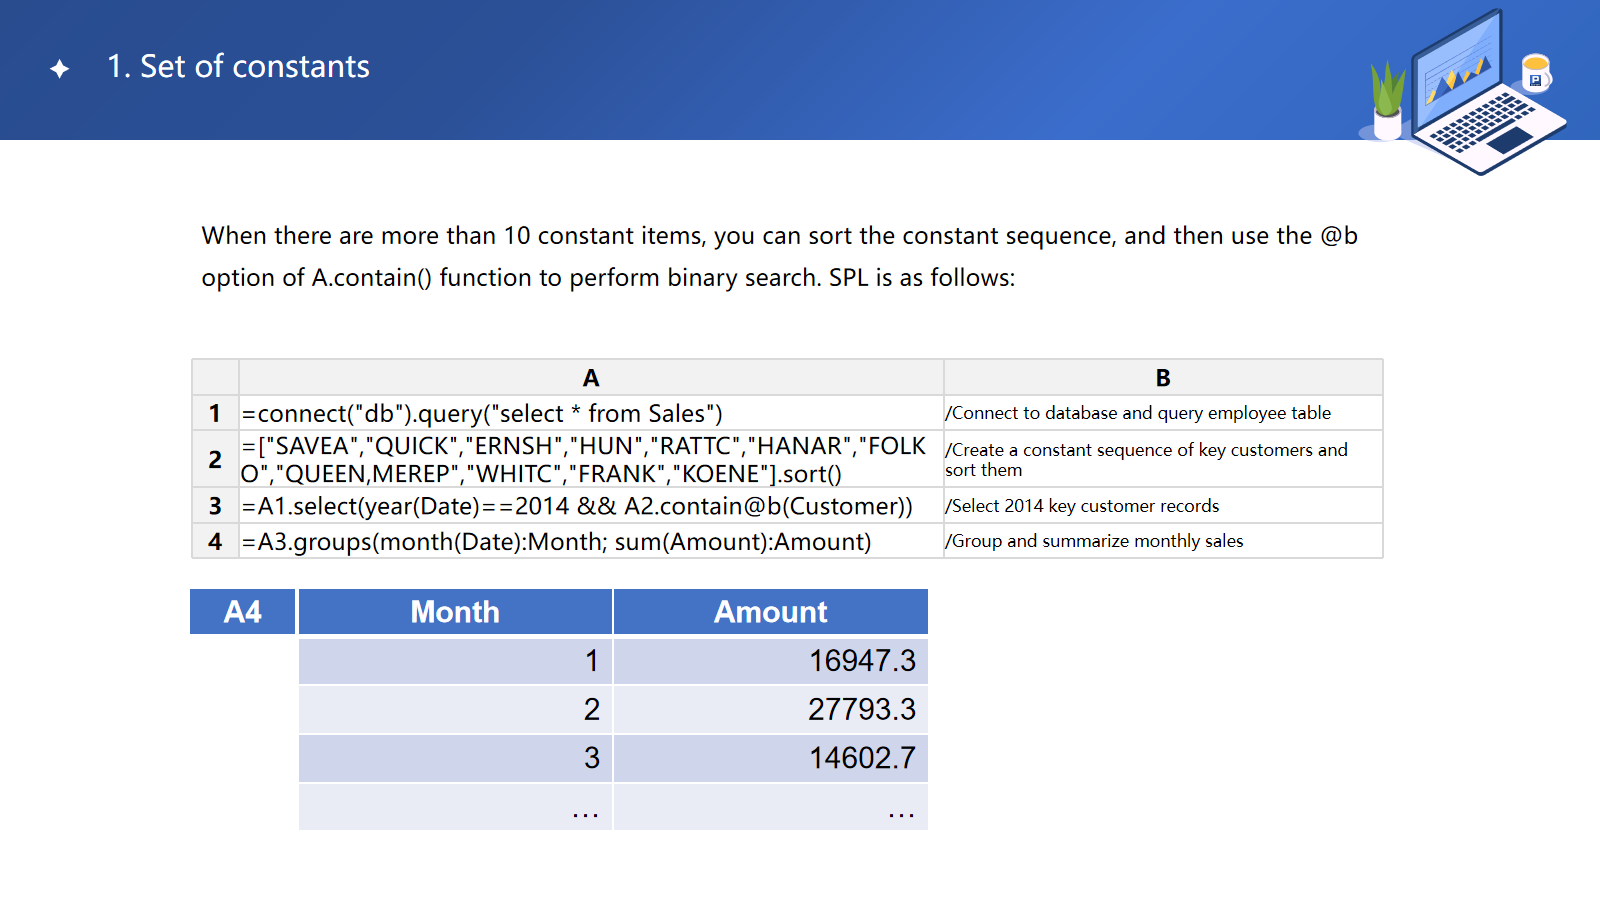The height and width of the screenshot is (900, 1600).
Task: Click the Month column header
Action: (x=455, y=612)
